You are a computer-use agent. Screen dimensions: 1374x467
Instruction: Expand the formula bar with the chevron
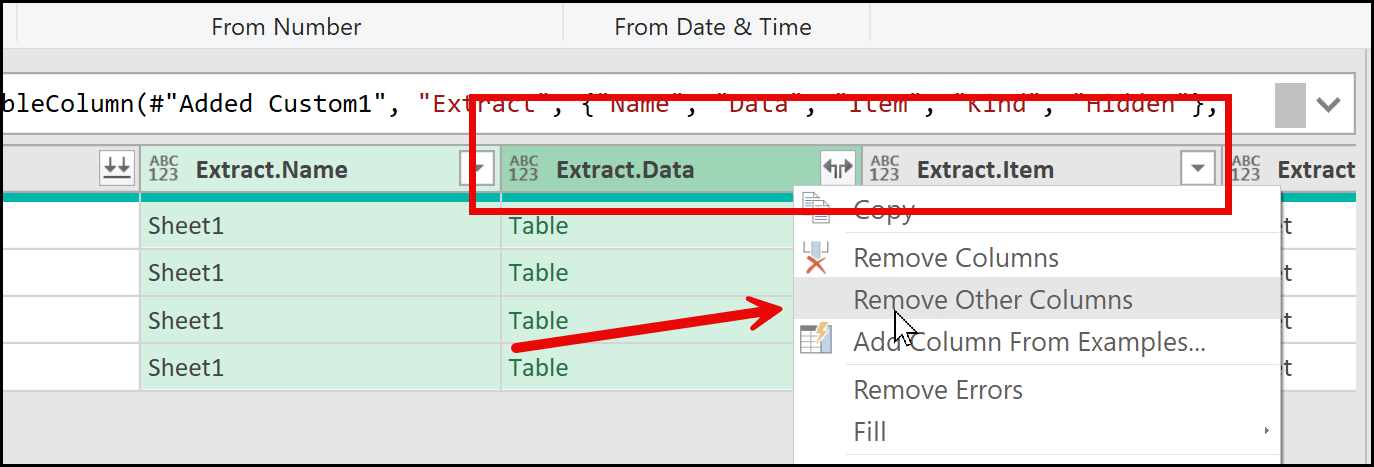(x=1328, y=104)
